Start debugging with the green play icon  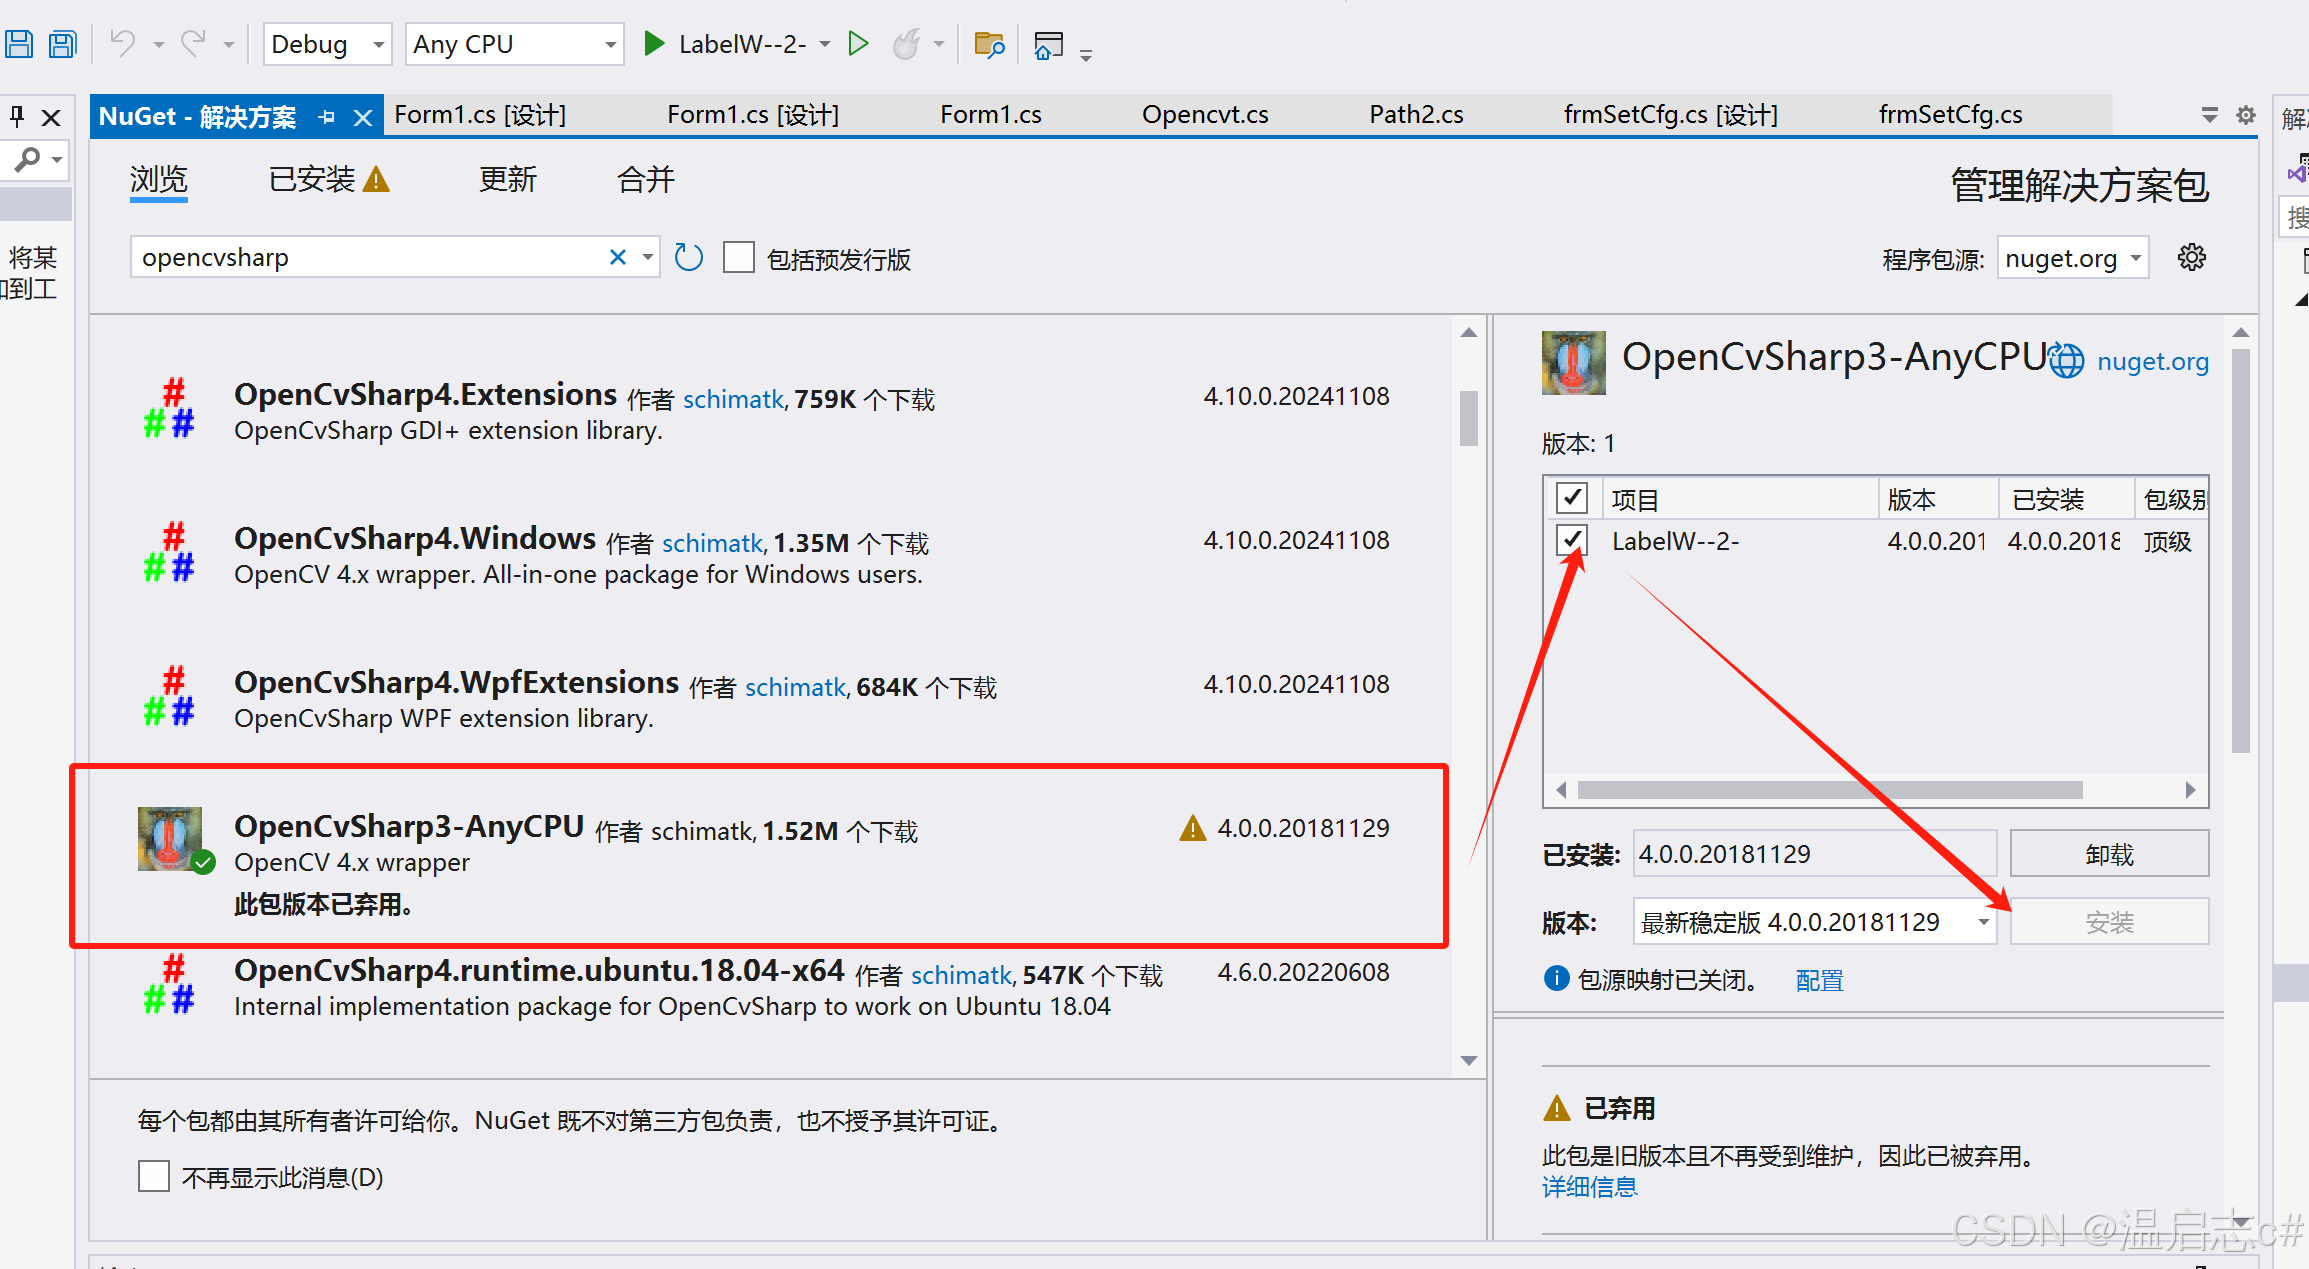coord(654,43)
